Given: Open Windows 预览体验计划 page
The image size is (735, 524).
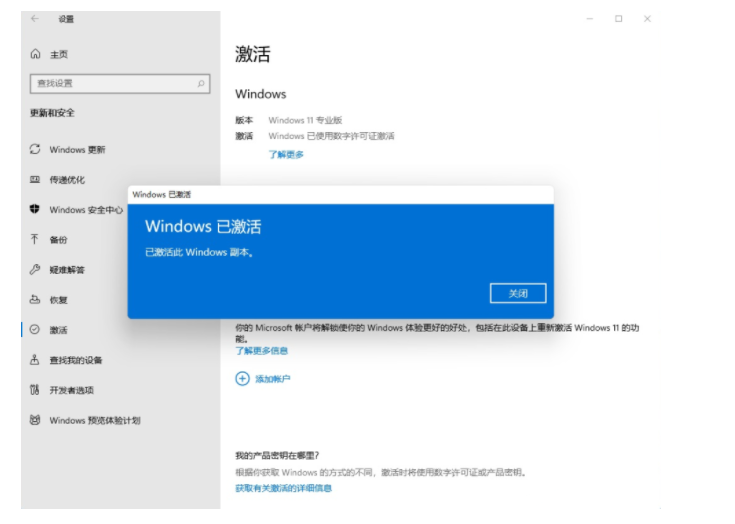Looking at the screenshot, I should pos(95,420).
